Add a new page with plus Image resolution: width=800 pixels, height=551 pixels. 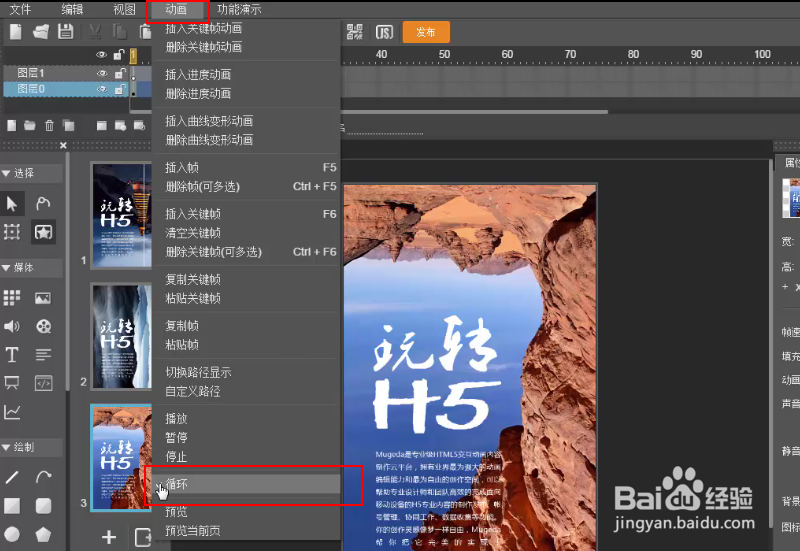point(109,537)
